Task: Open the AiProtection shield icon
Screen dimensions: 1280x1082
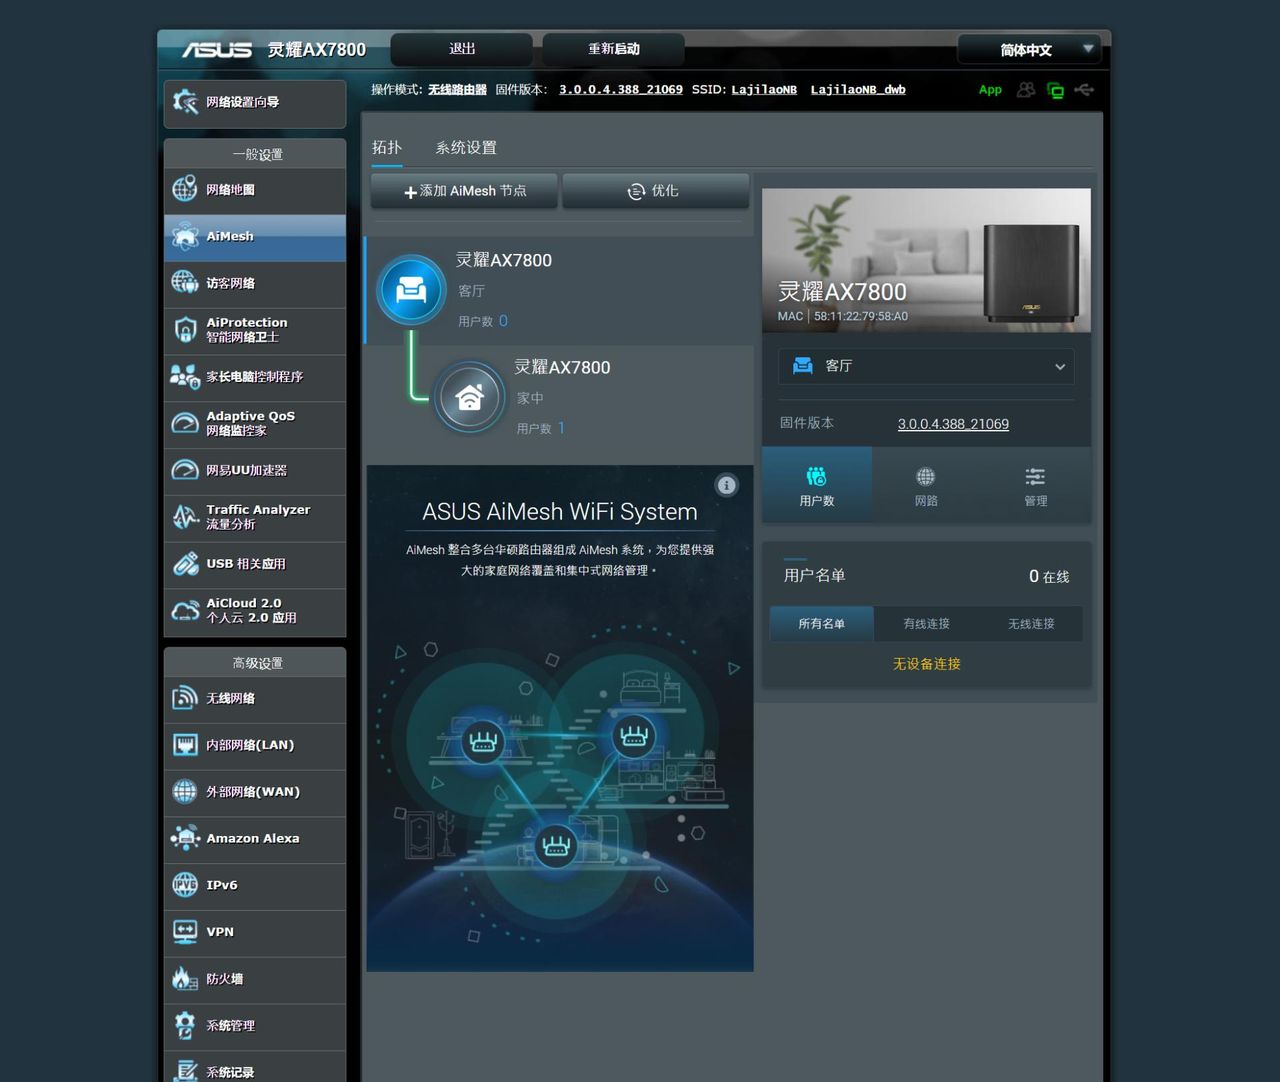Action: point(185,330)
